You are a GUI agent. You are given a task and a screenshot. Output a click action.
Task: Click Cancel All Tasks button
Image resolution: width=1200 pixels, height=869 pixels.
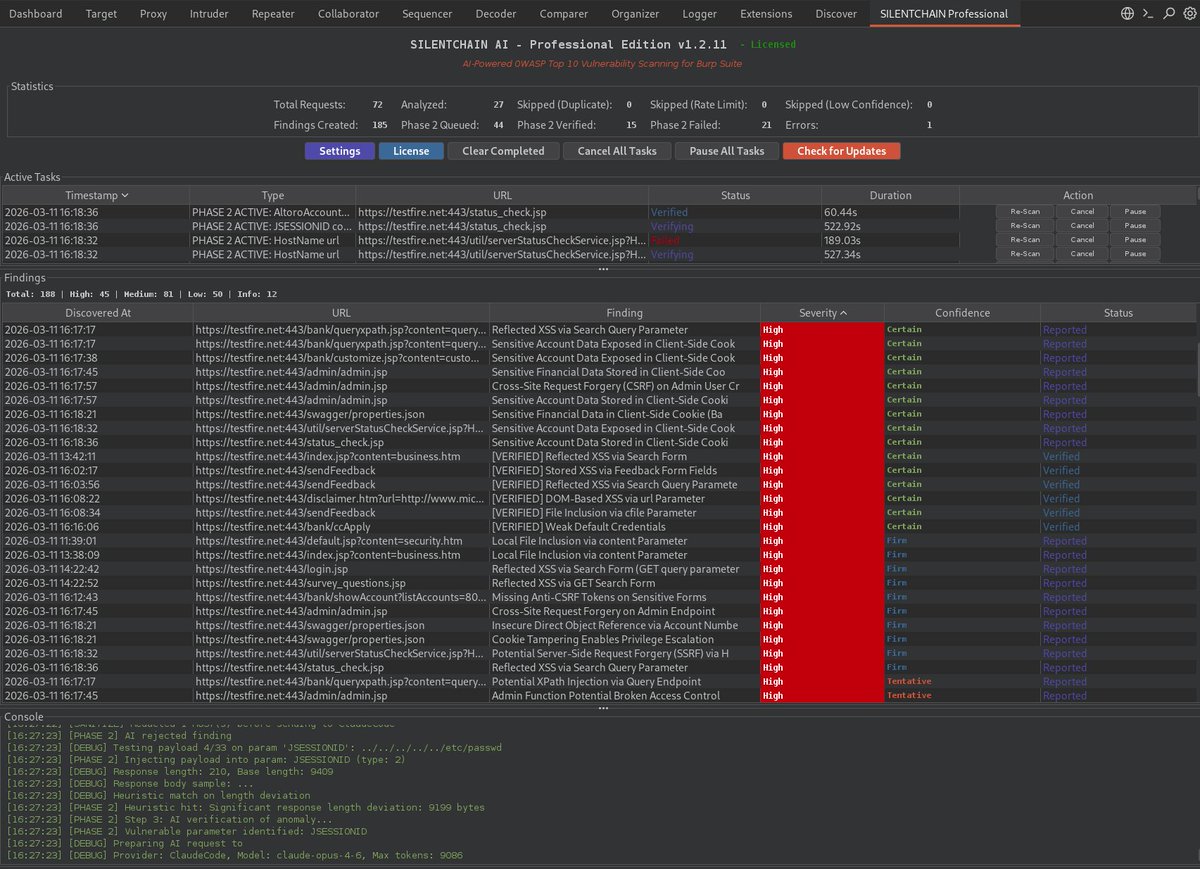coord(617,151)
